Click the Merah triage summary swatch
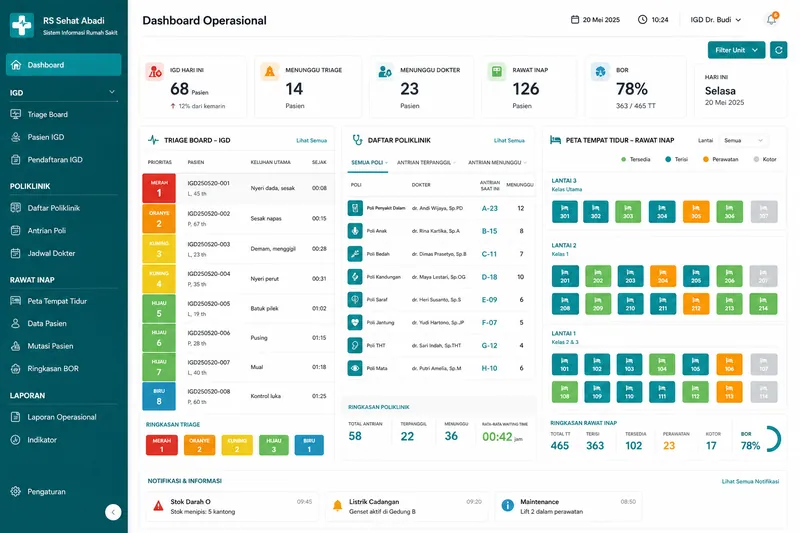 tap(162, 445)
